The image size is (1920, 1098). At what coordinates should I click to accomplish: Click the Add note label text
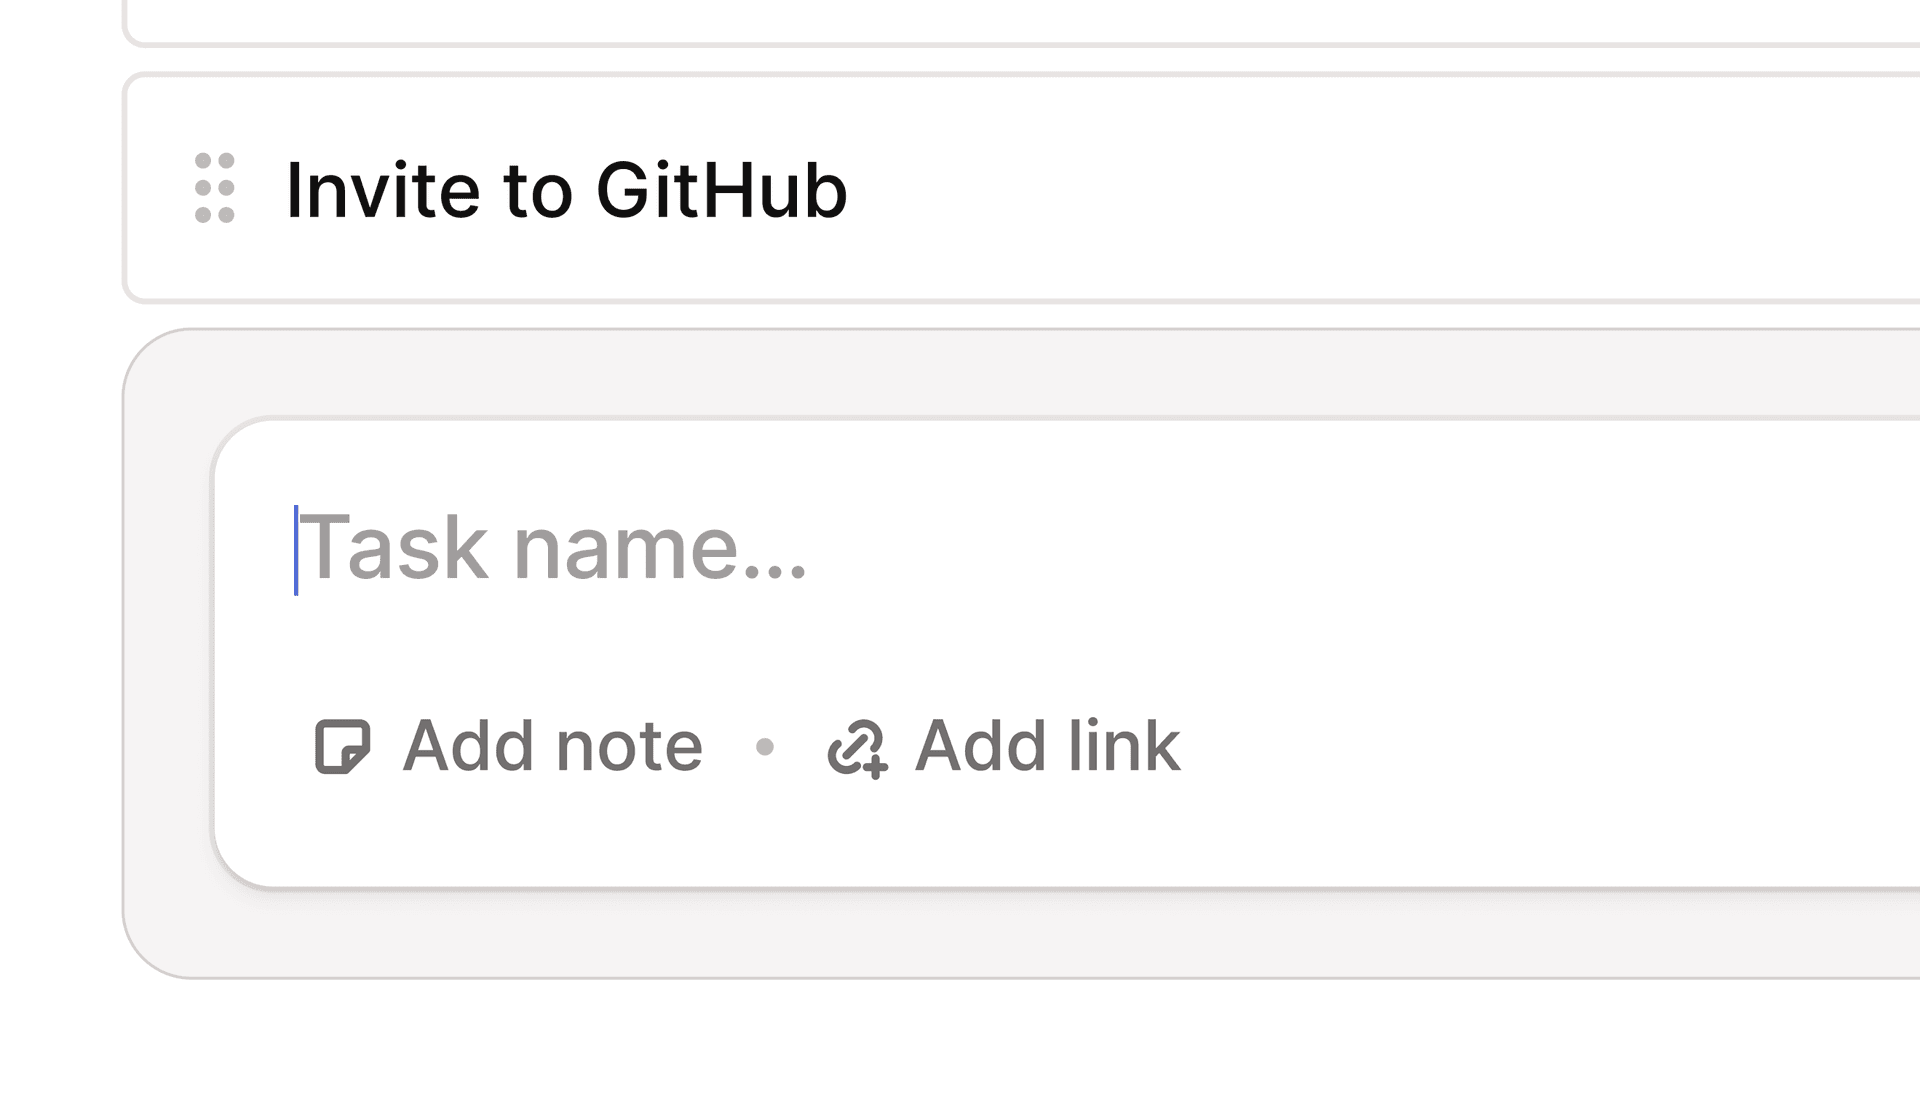[x=550, y=745]
